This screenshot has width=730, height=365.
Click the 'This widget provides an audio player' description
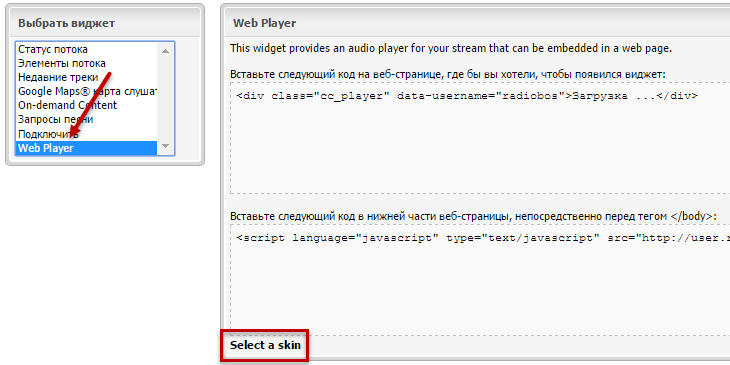pos(451,48)
